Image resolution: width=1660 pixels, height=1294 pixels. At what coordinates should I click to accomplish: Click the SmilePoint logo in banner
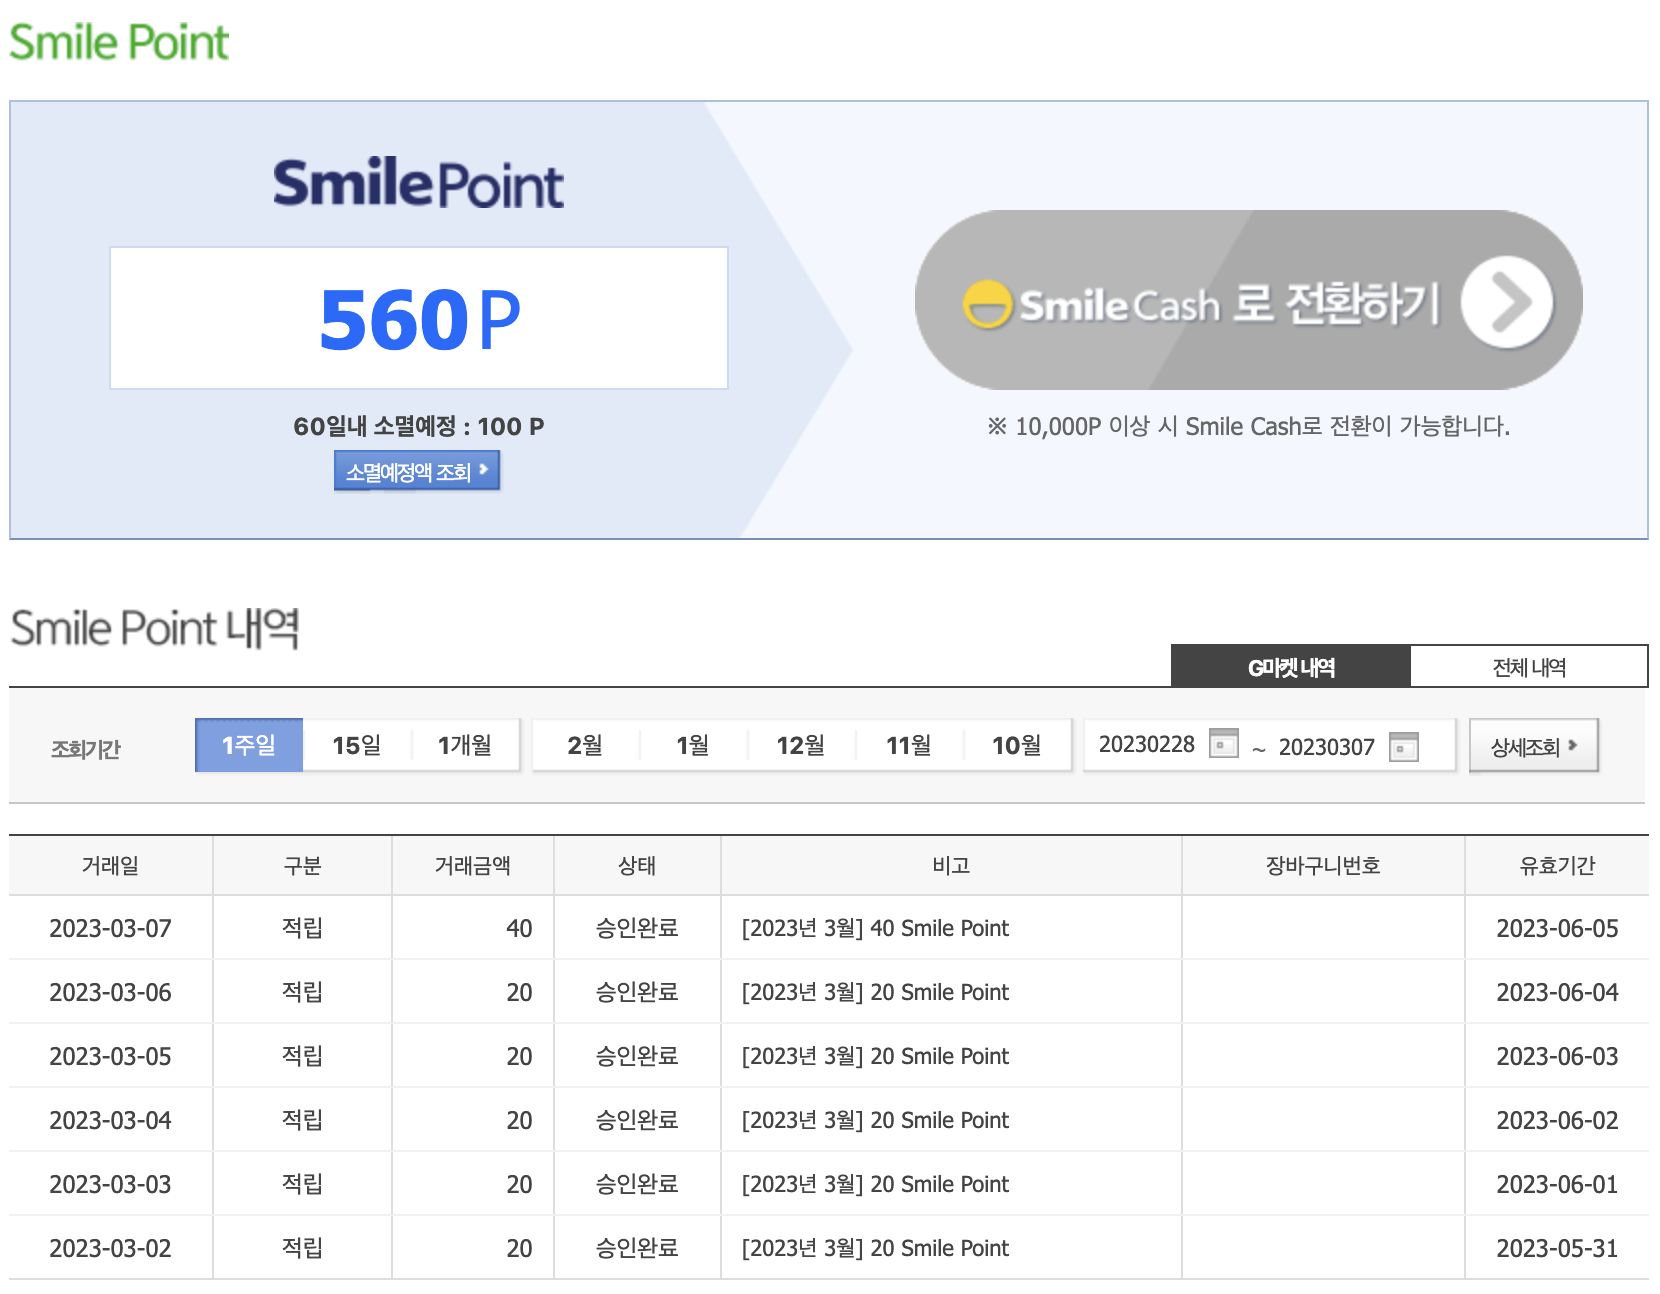[x=418, y=182]
